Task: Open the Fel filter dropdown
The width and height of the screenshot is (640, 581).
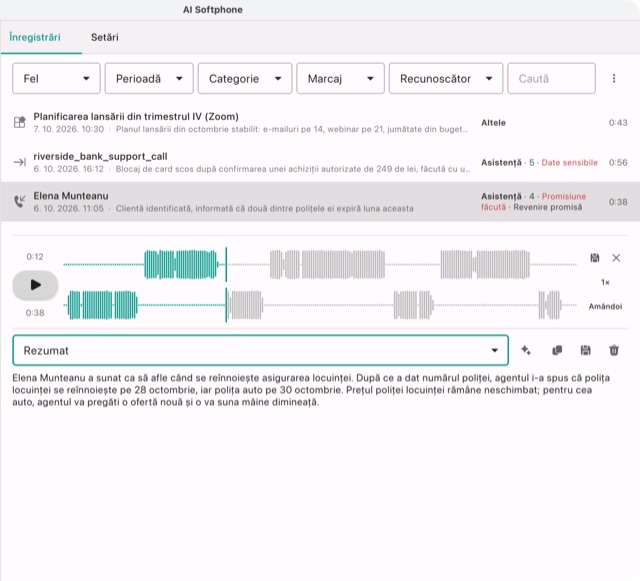Action: click(x=56, y=78)
